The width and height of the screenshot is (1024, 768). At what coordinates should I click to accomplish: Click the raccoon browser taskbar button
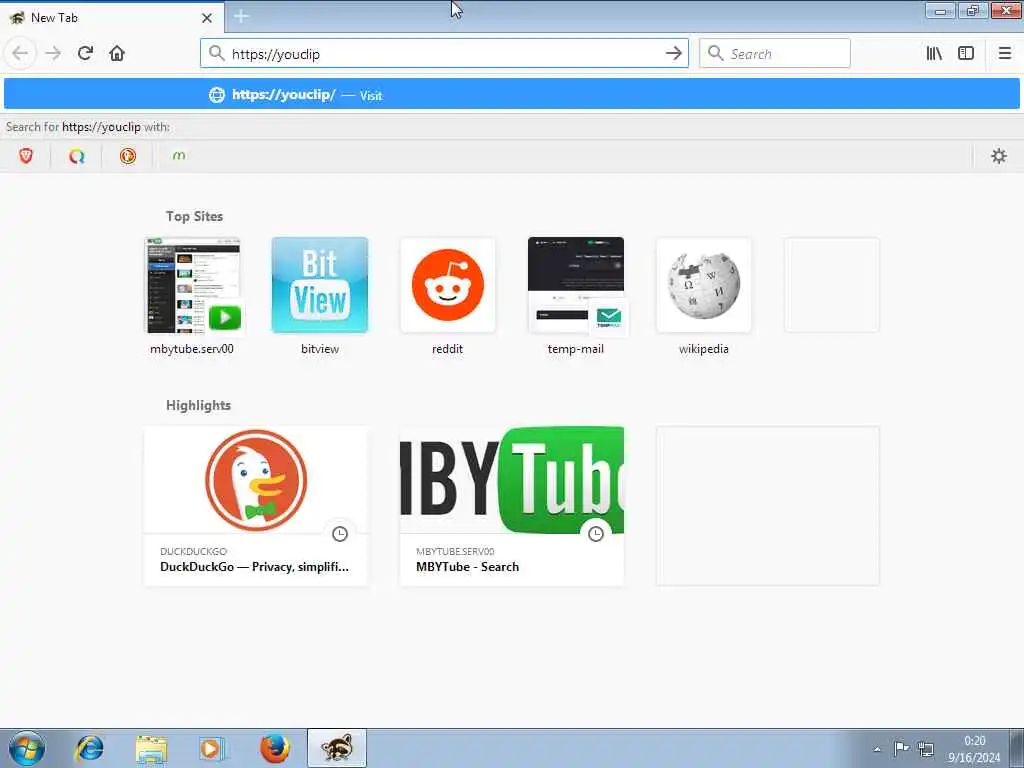(337, 748)
